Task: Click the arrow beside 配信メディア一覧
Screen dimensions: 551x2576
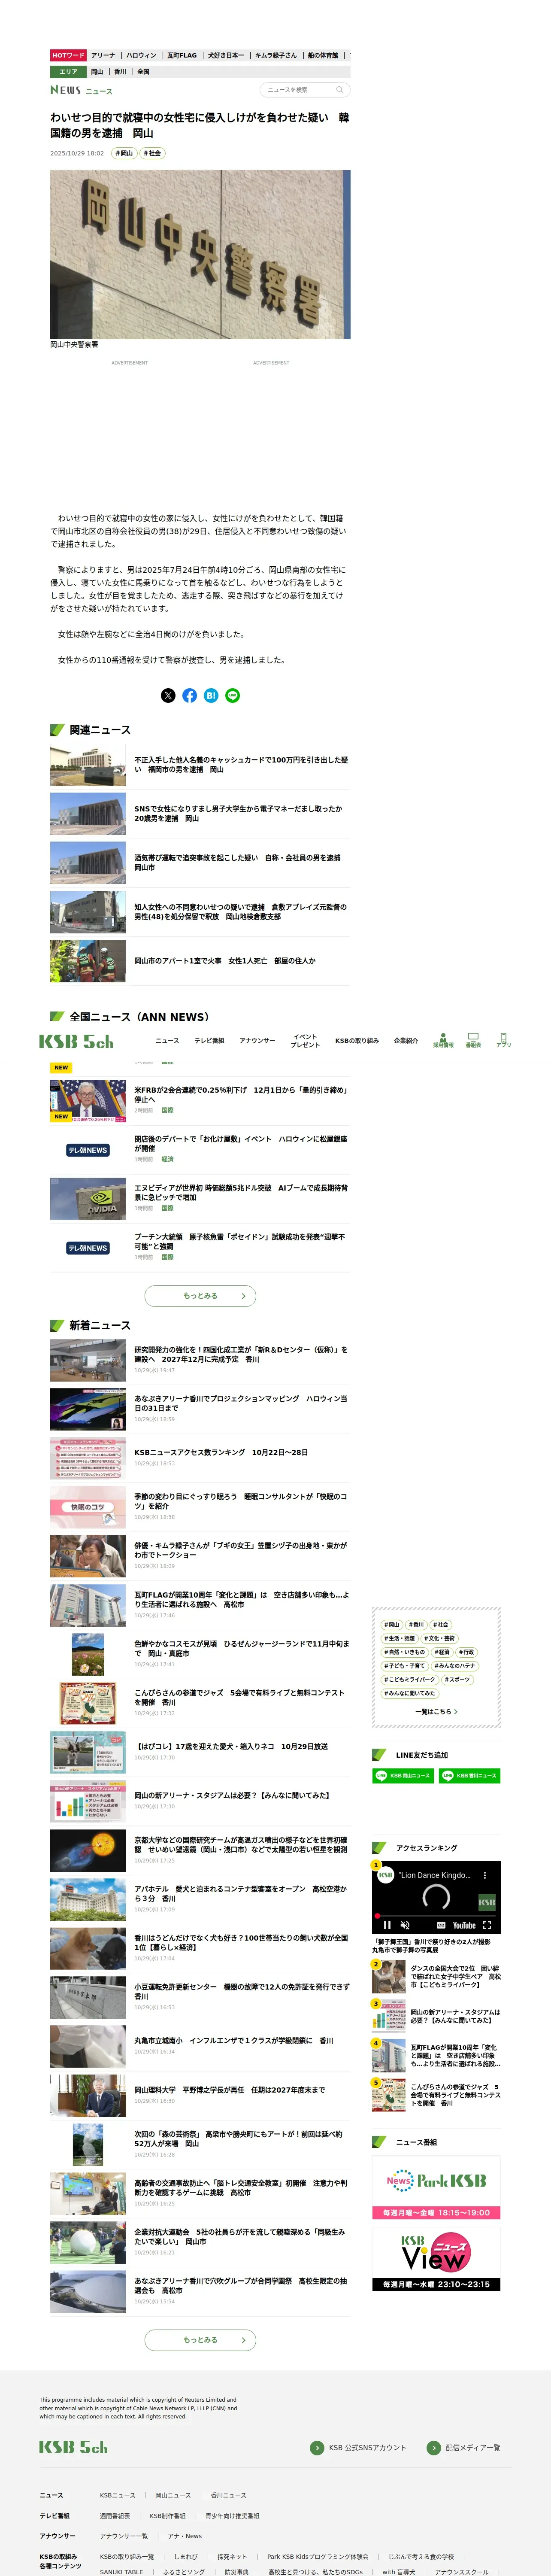Action: point(433,2447)
